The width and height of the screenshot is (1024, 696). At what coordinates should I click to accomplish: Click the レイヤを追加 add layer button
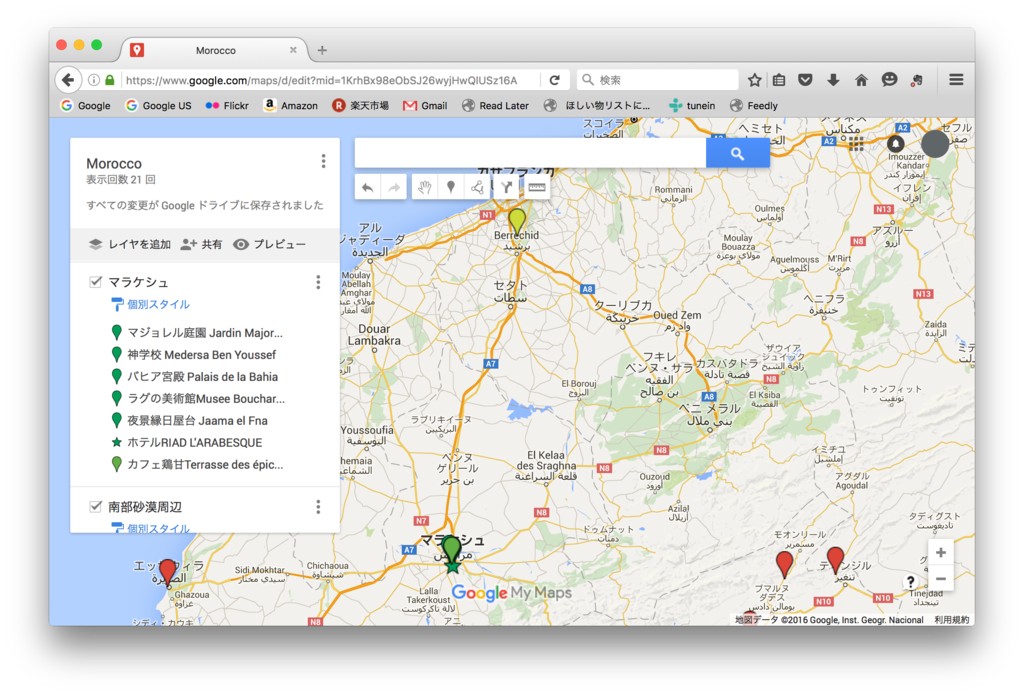click(x=129, y=244)
